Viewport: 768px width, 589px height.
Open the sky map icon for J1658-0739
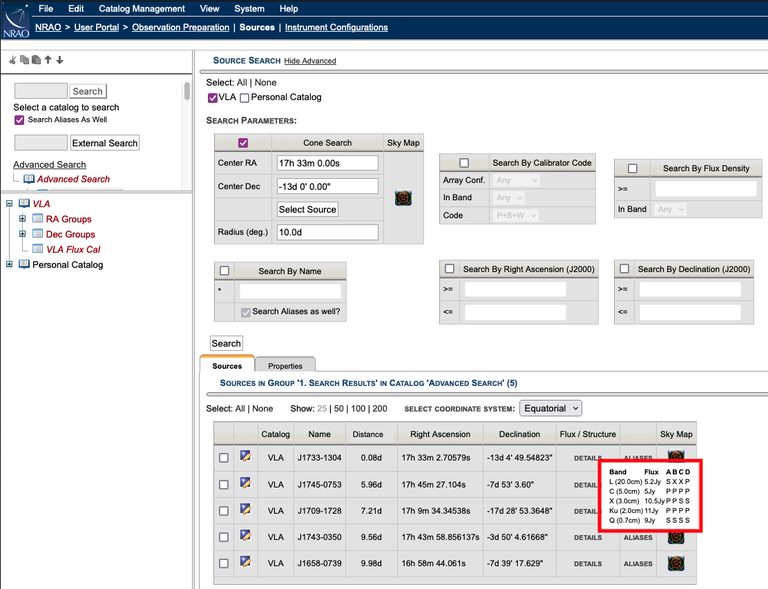click(x=676, y=563)
